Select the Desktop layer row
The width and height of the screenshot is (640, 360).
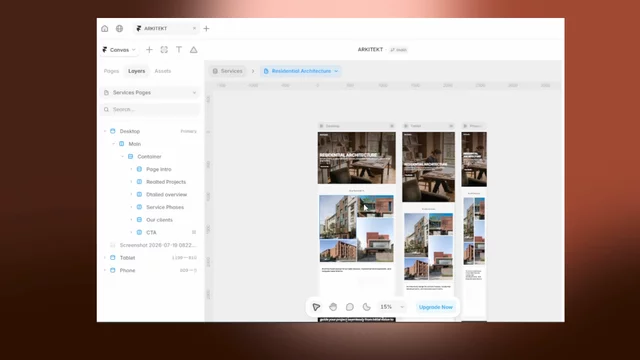[150, 131]
